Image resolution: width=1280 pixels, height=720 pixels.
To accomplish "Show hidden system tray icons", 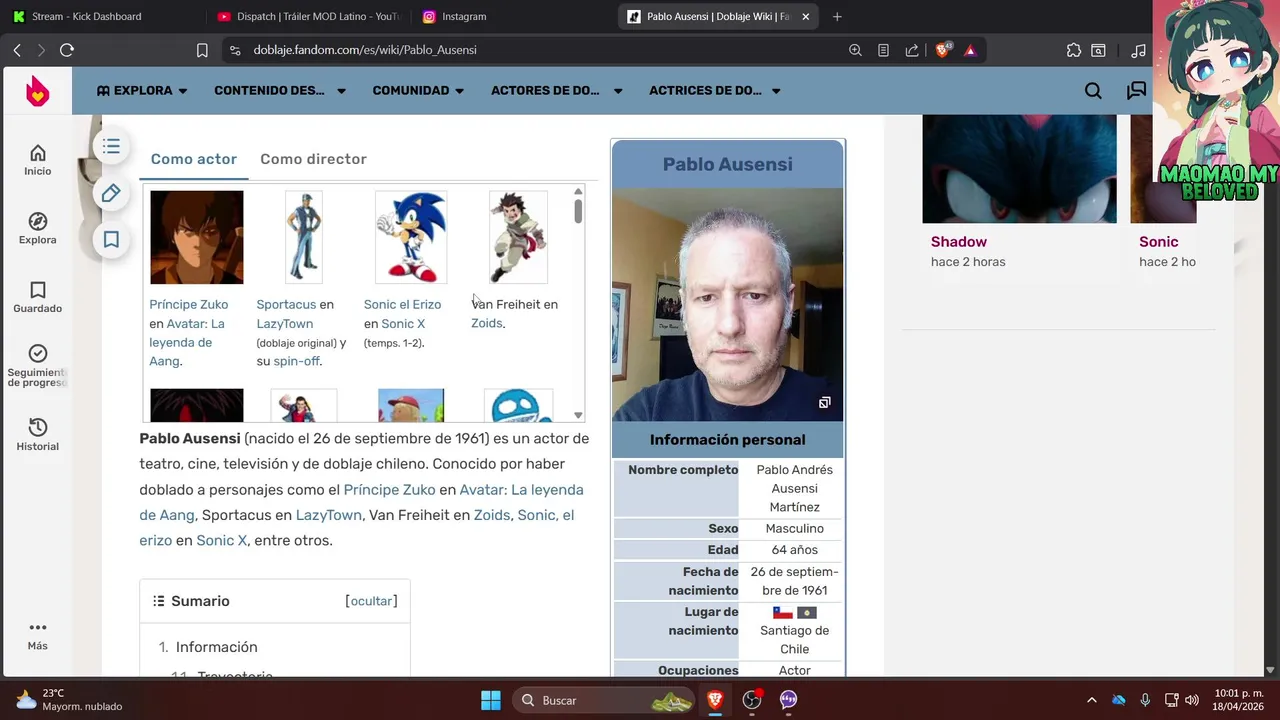I will click(1091, 700).
